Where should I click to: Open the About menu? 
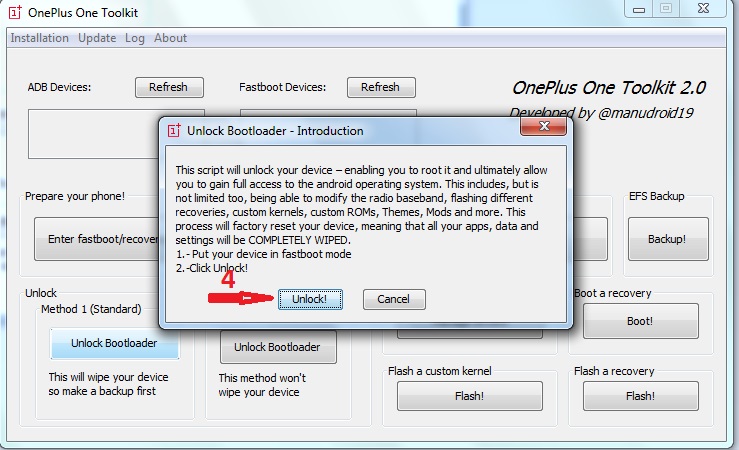coord(171,38)
